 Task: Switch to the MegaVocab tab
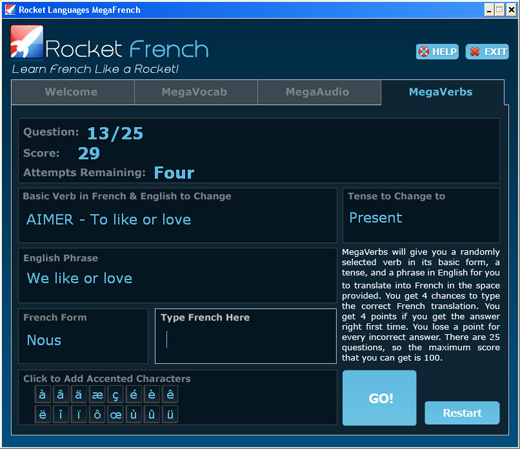tap(196, 92)
